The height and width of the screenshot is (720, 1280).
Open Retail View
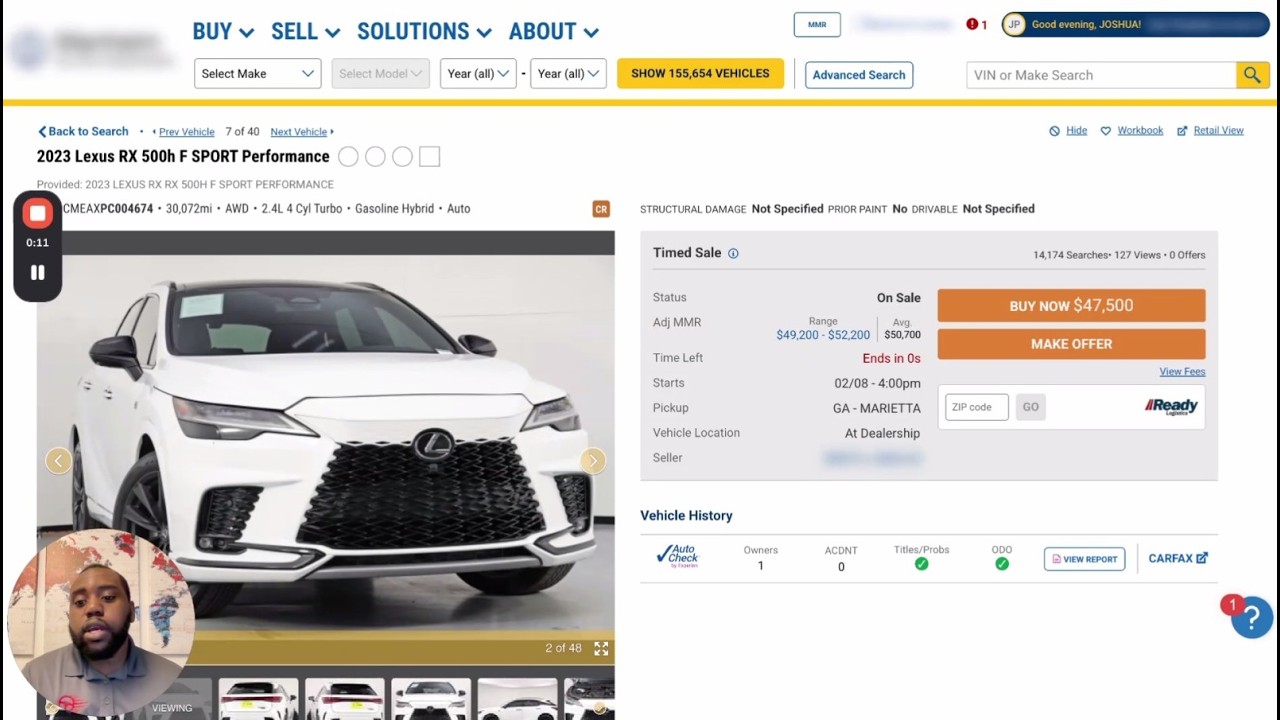point(1210,131)
